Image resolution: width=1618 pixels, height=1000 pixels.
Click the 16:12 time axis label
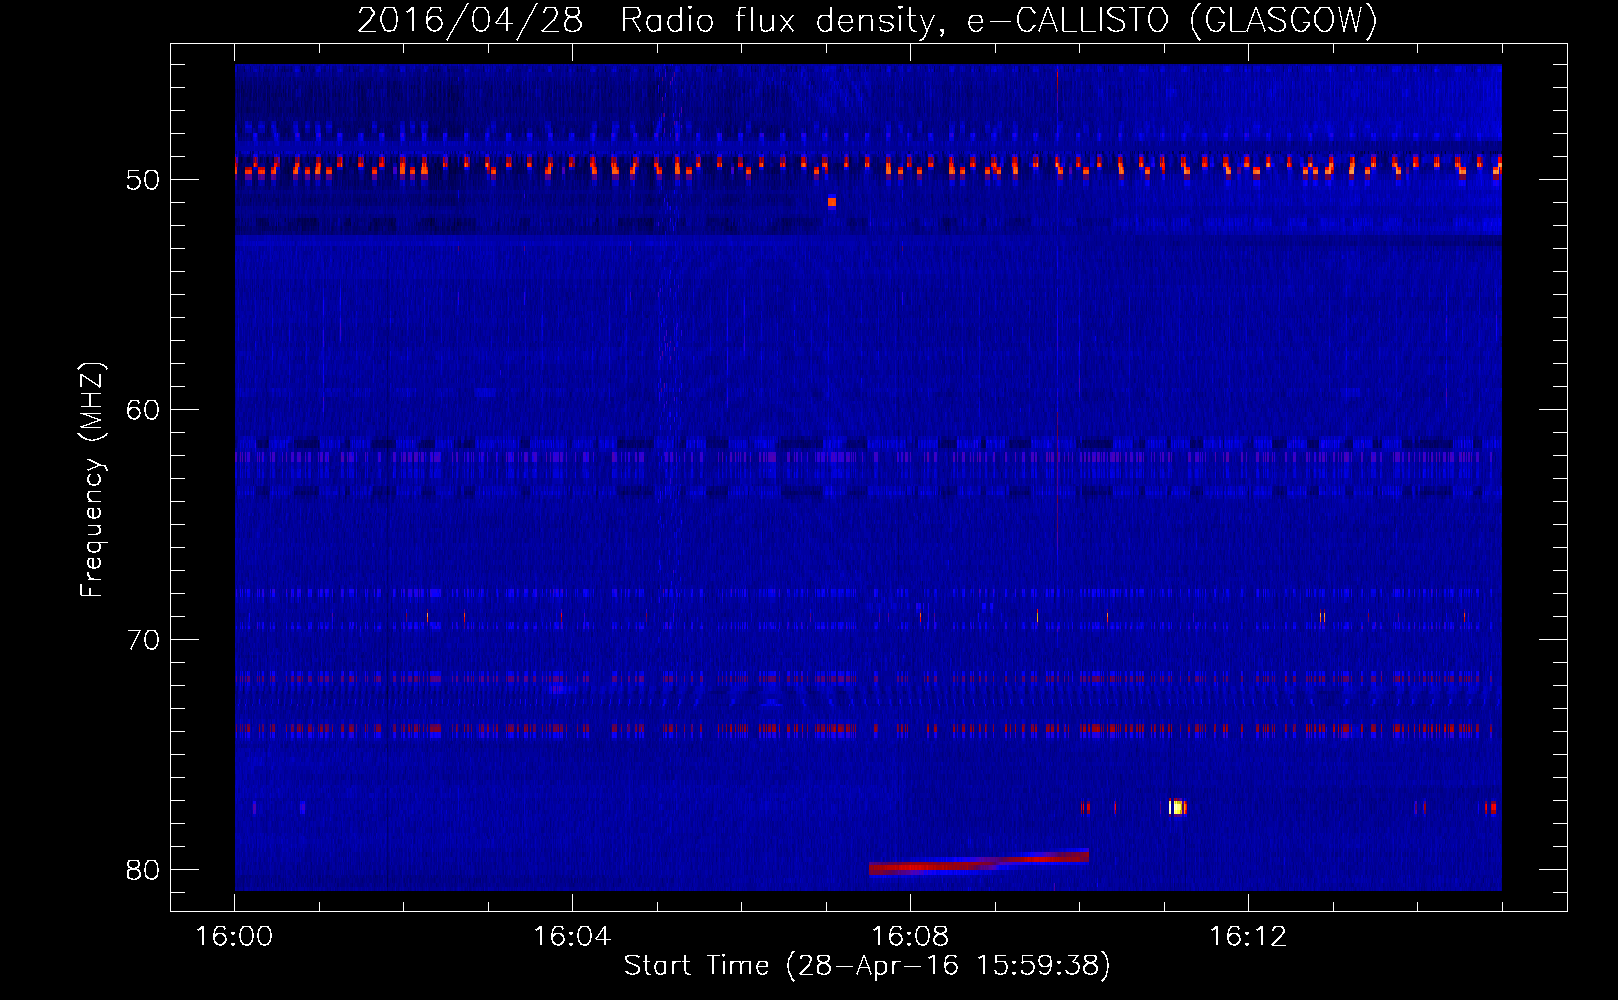click(x=1248, y=936)
